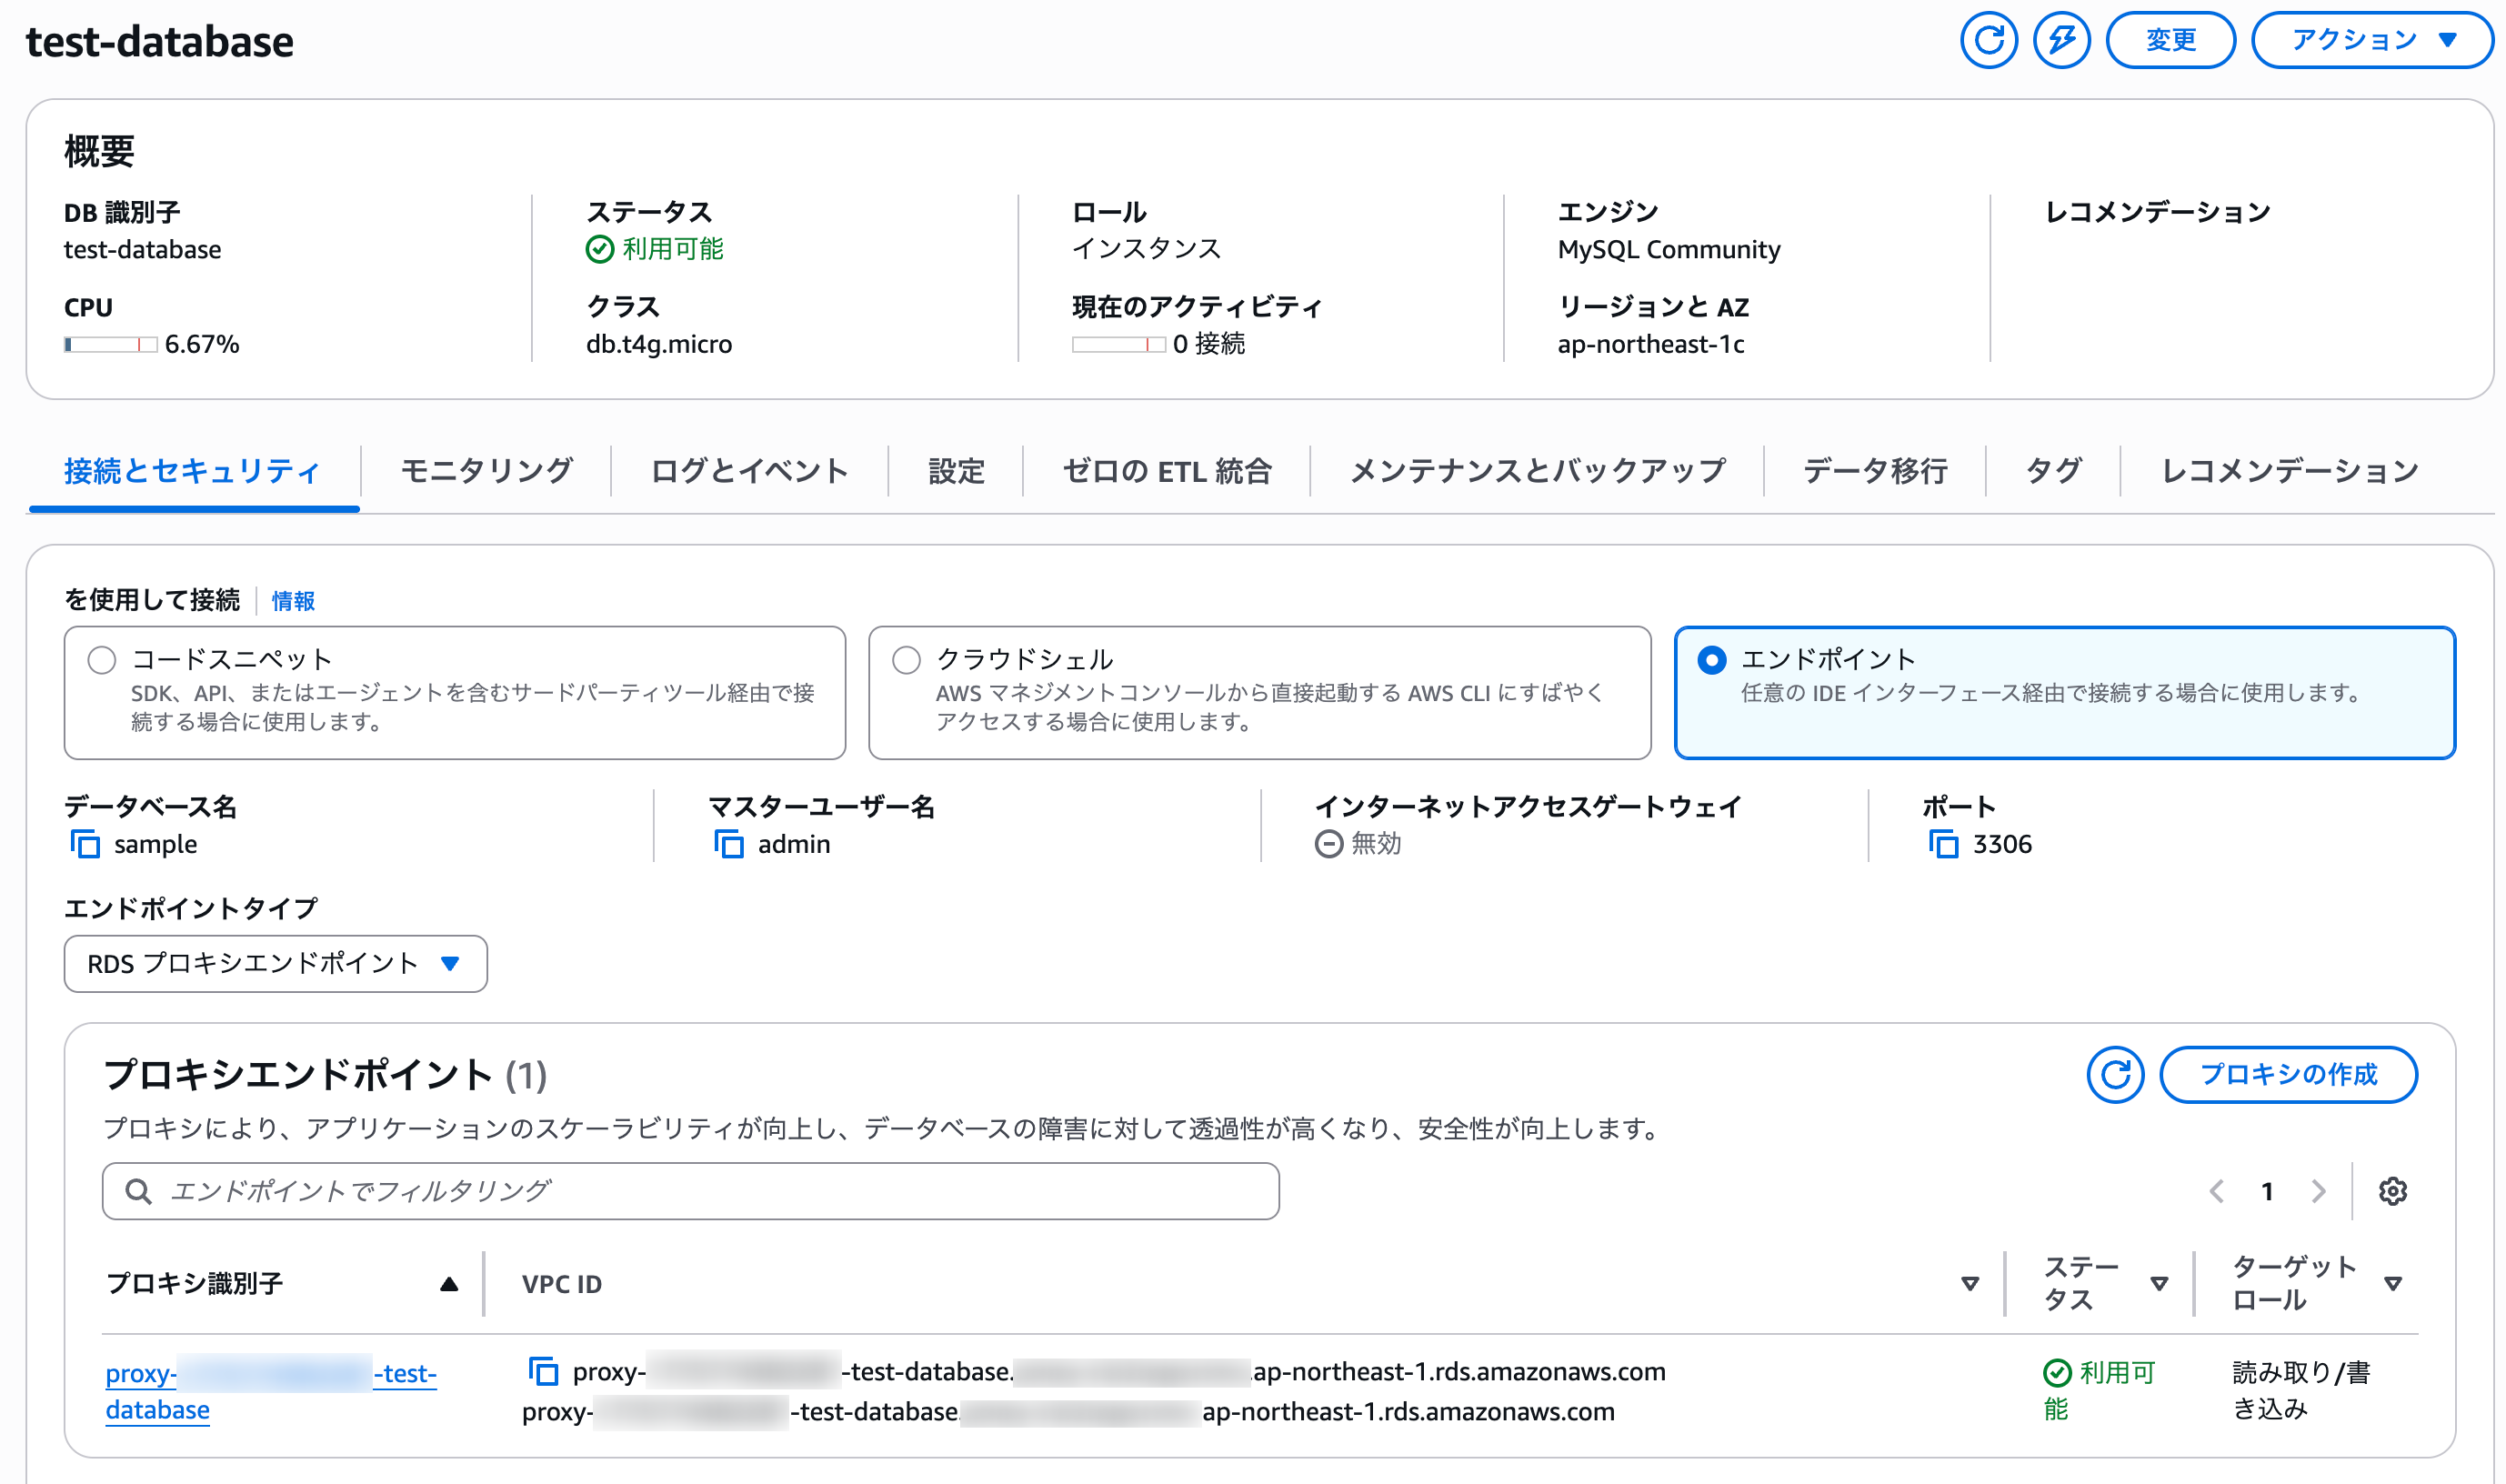This screenshot has width=2506, height=1484.
Task: Copy the port number 3306
Action: point(1943,844)
